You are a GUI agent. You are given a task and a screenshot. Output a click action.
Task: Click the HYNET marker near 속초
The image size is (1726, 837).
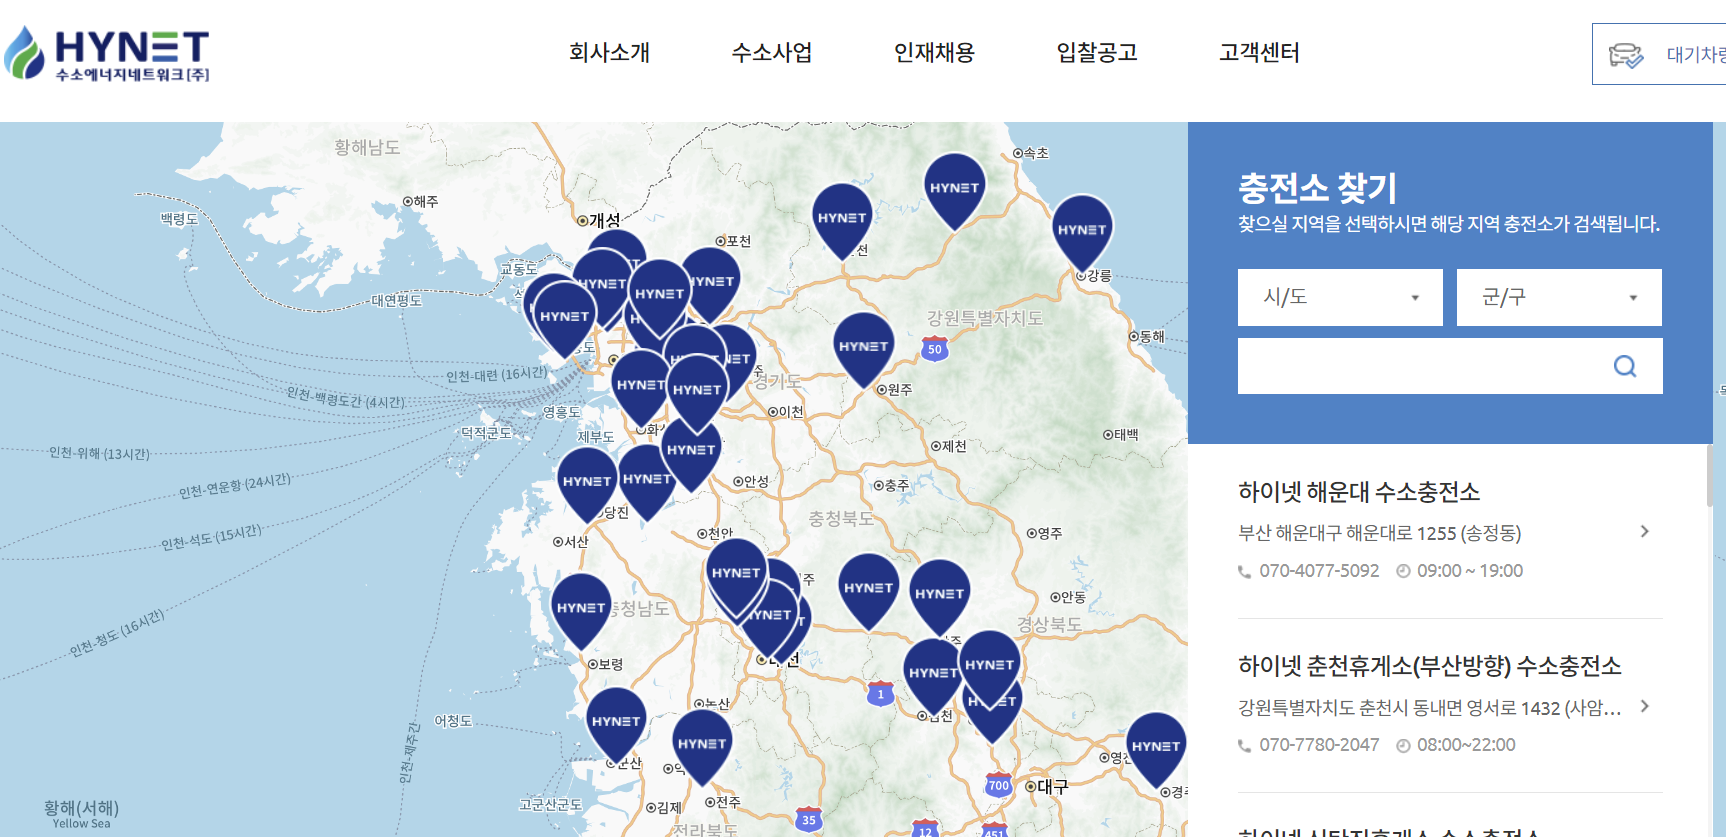[954, 190]
